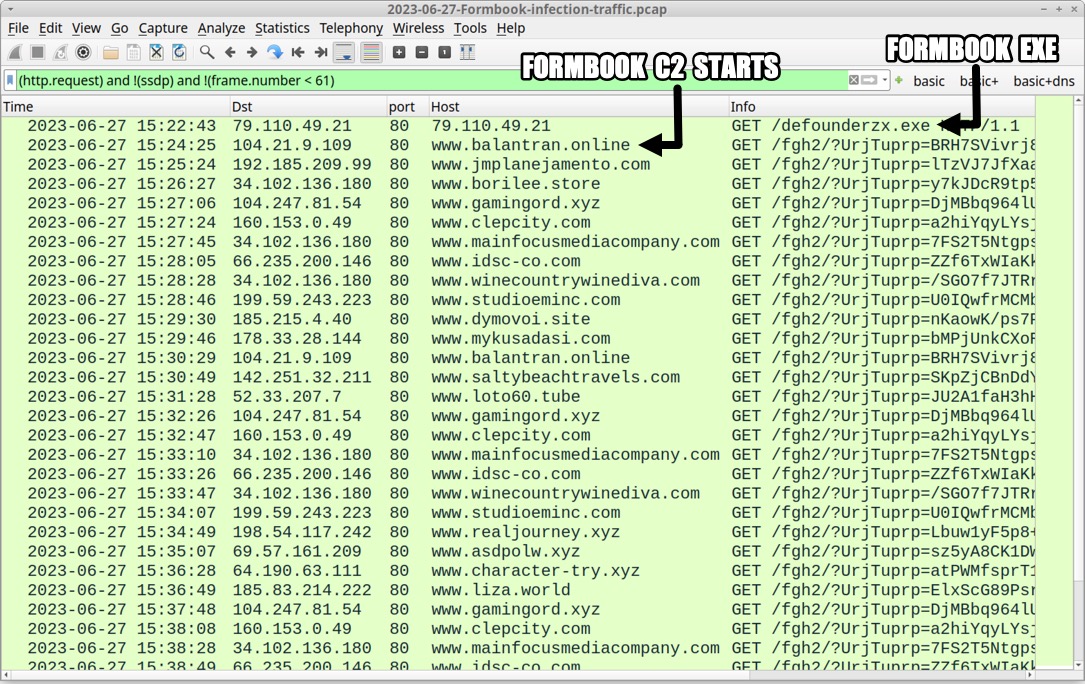Open the Go menu
This screenshot has width=1085, height=684.
pyautogui.click(x=120, y=28)
